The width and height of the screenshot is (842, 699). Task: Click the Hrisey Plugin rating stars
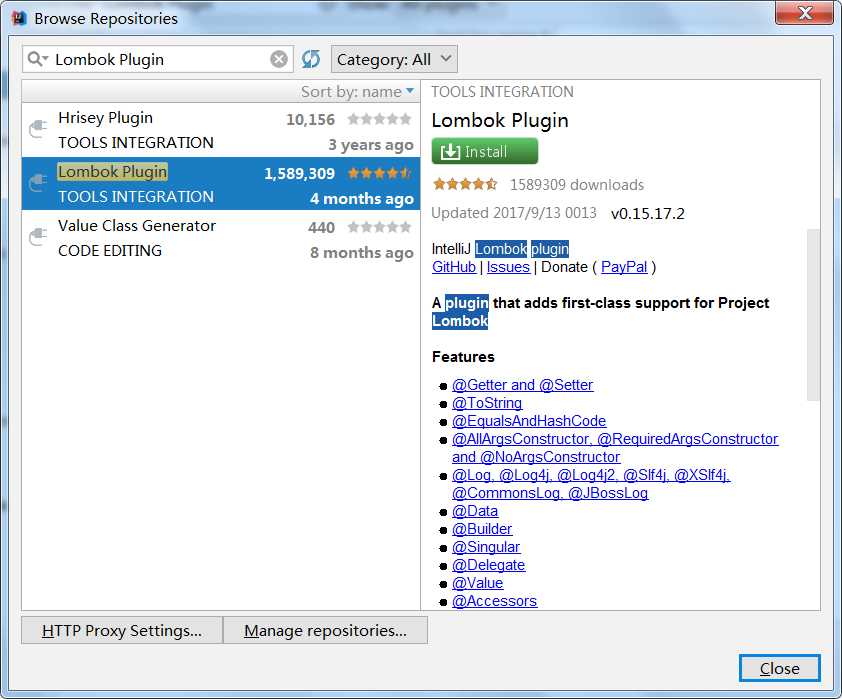coord(379,119)
